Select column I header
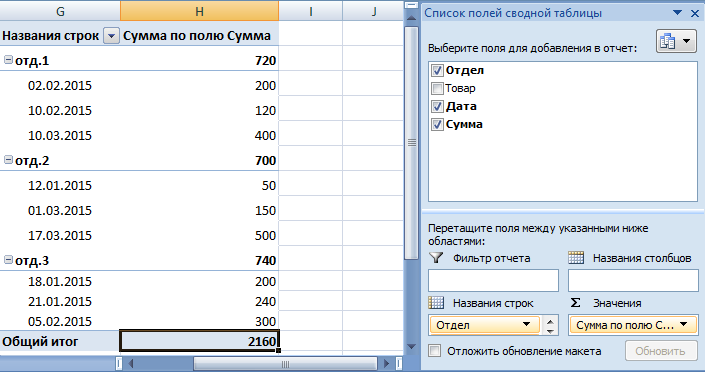Screen dimensions: 705x372 point(310,11)
